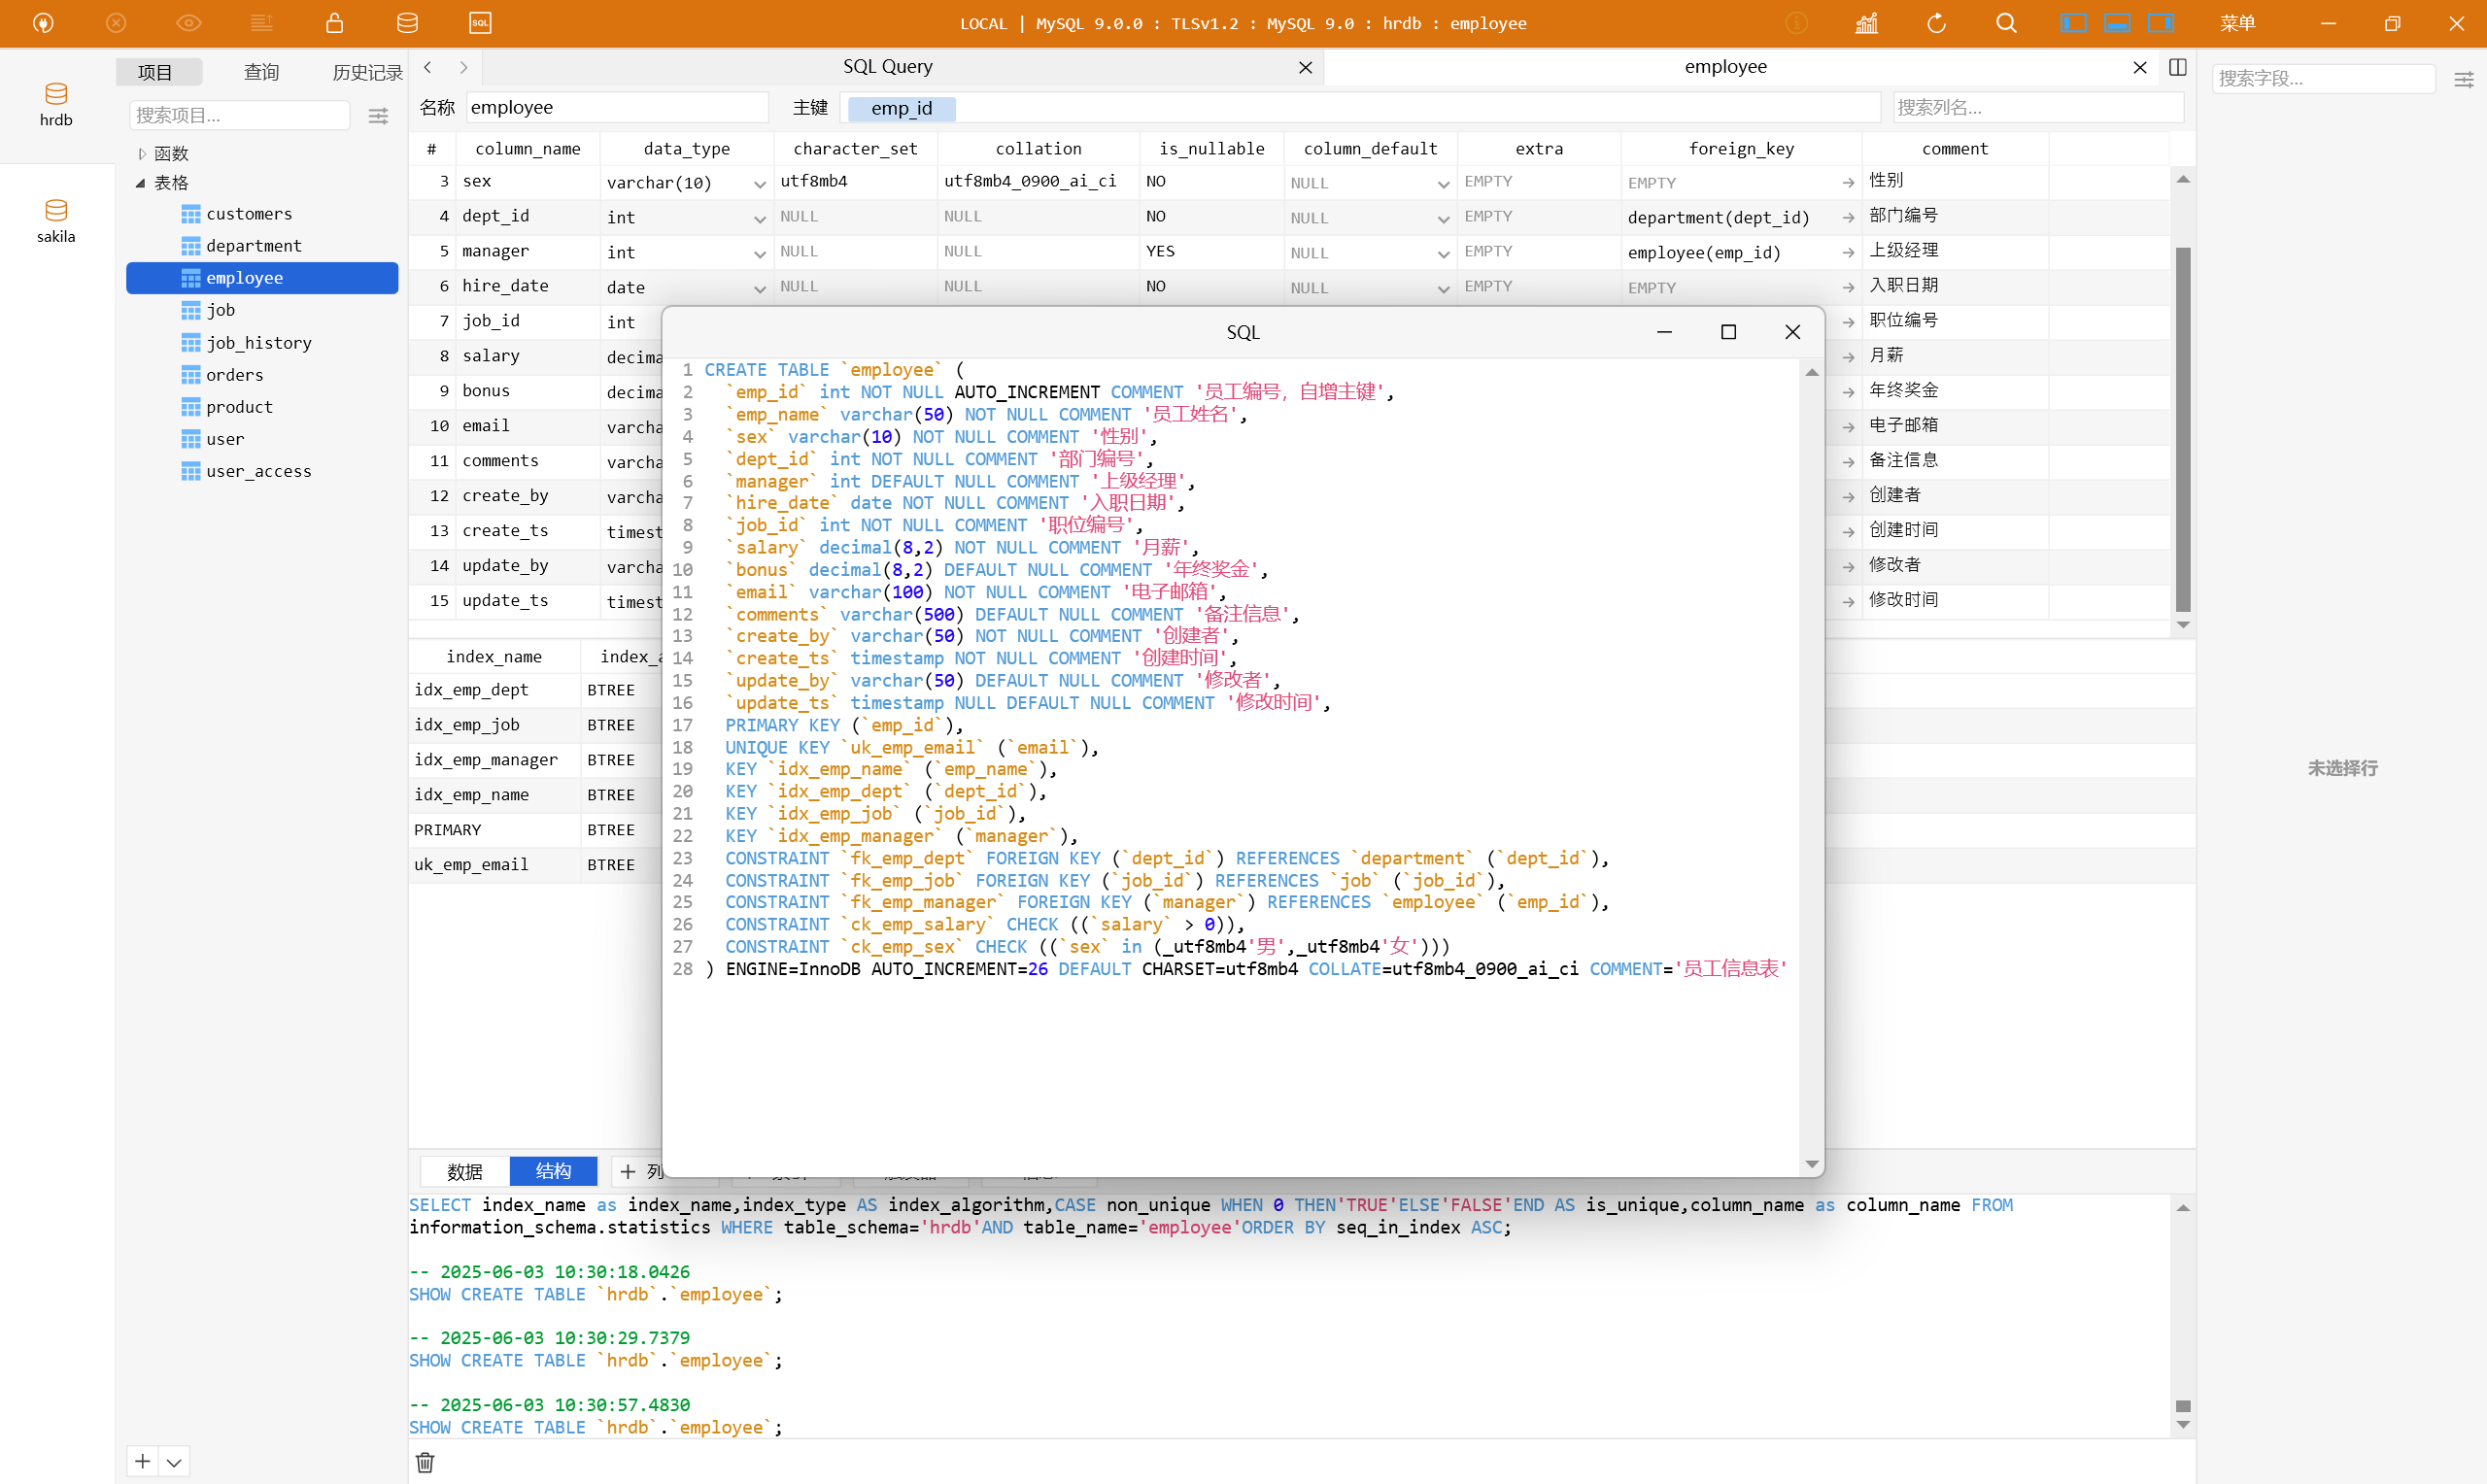Click the trash icon below SQL log
The height and width of the screenshot is (1484, 2487).
pos(425,1462)
